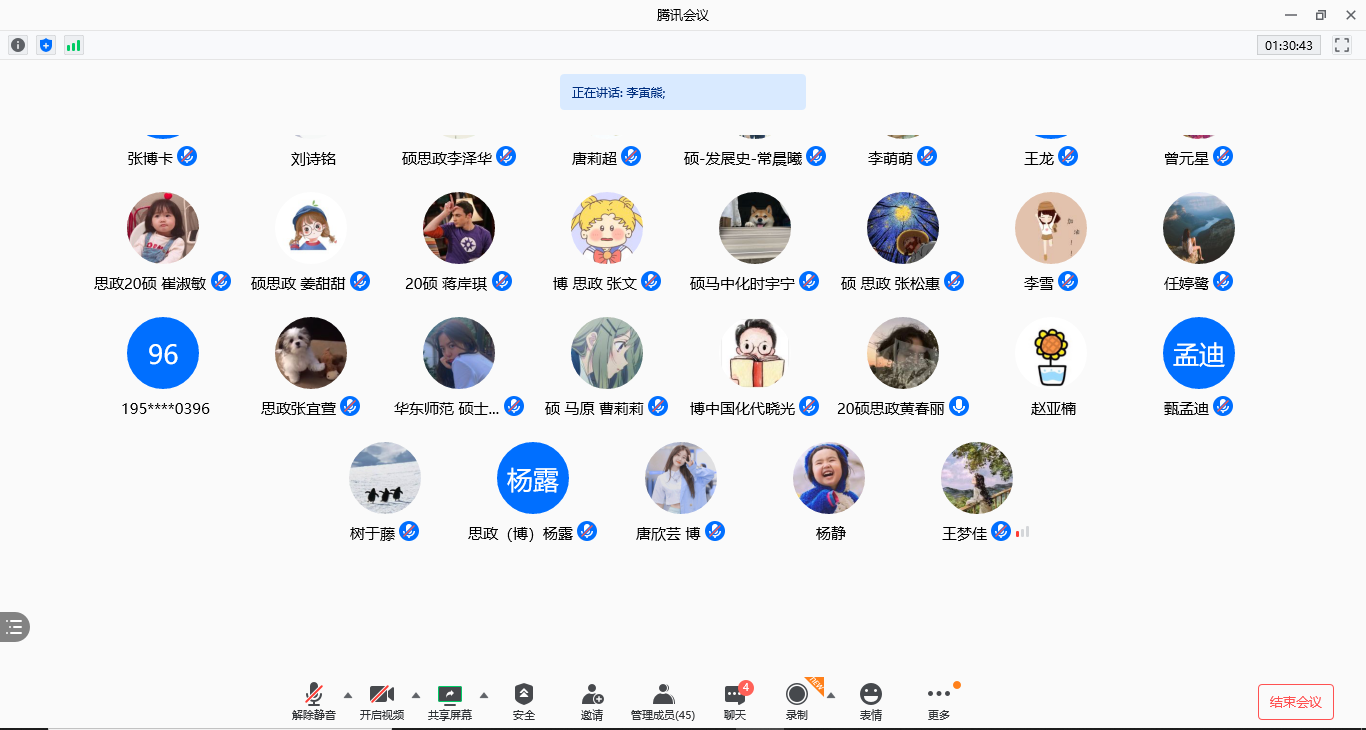This screenshot has height=730, width=1366.
Task: Enter full screen mode via corner icon
Action: click(1342, 45)
